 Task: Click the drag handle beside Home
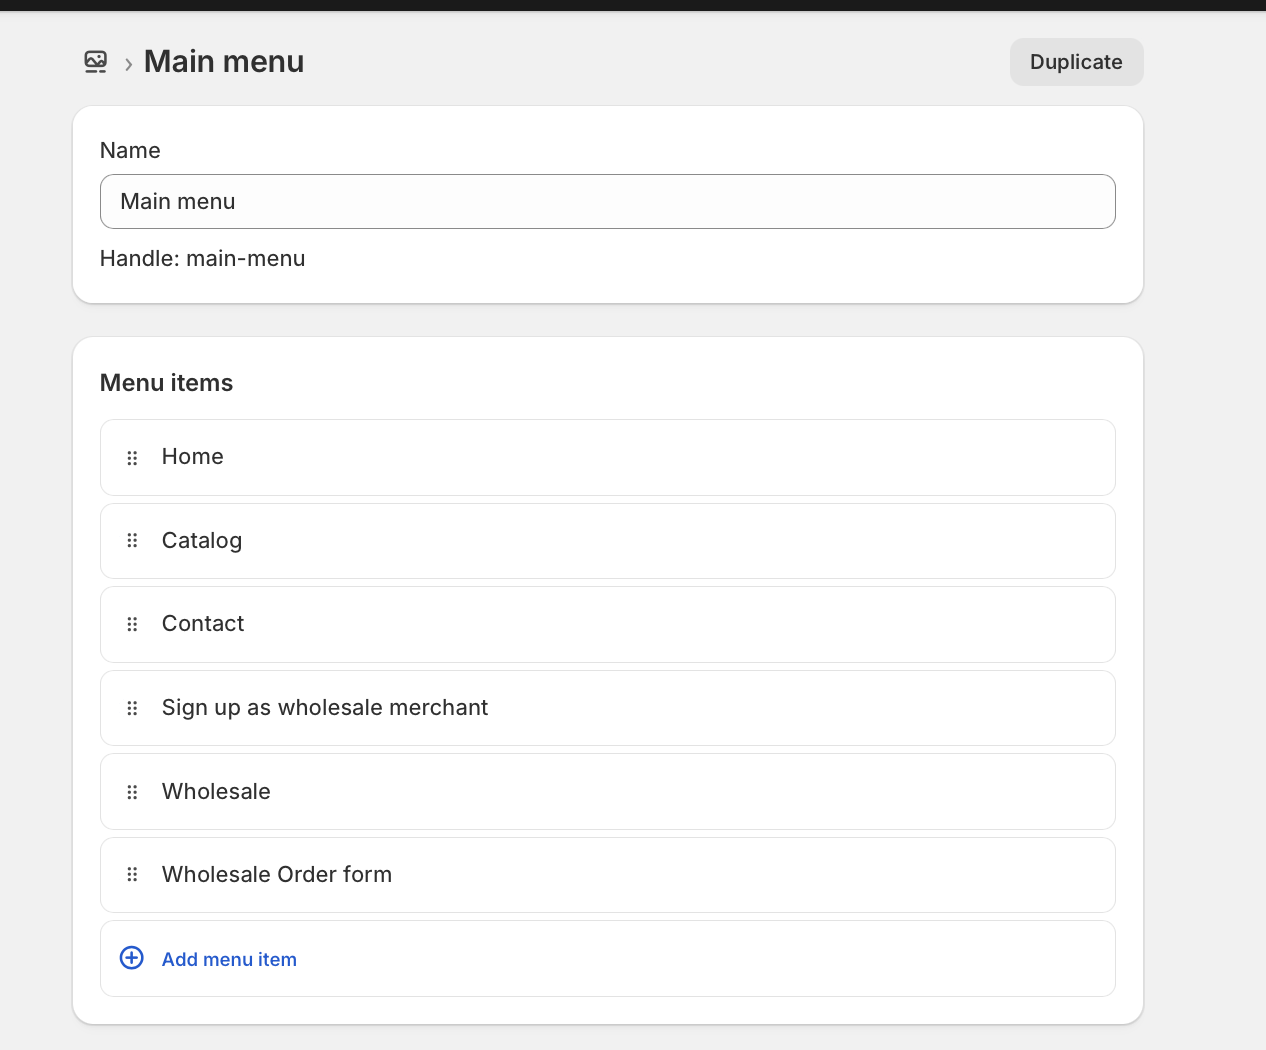click(132, 458)
